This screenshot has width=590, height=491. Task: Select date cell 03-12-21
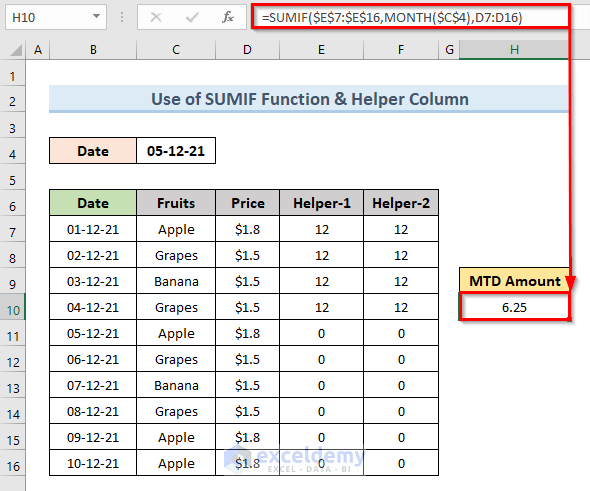click(93, 281)
